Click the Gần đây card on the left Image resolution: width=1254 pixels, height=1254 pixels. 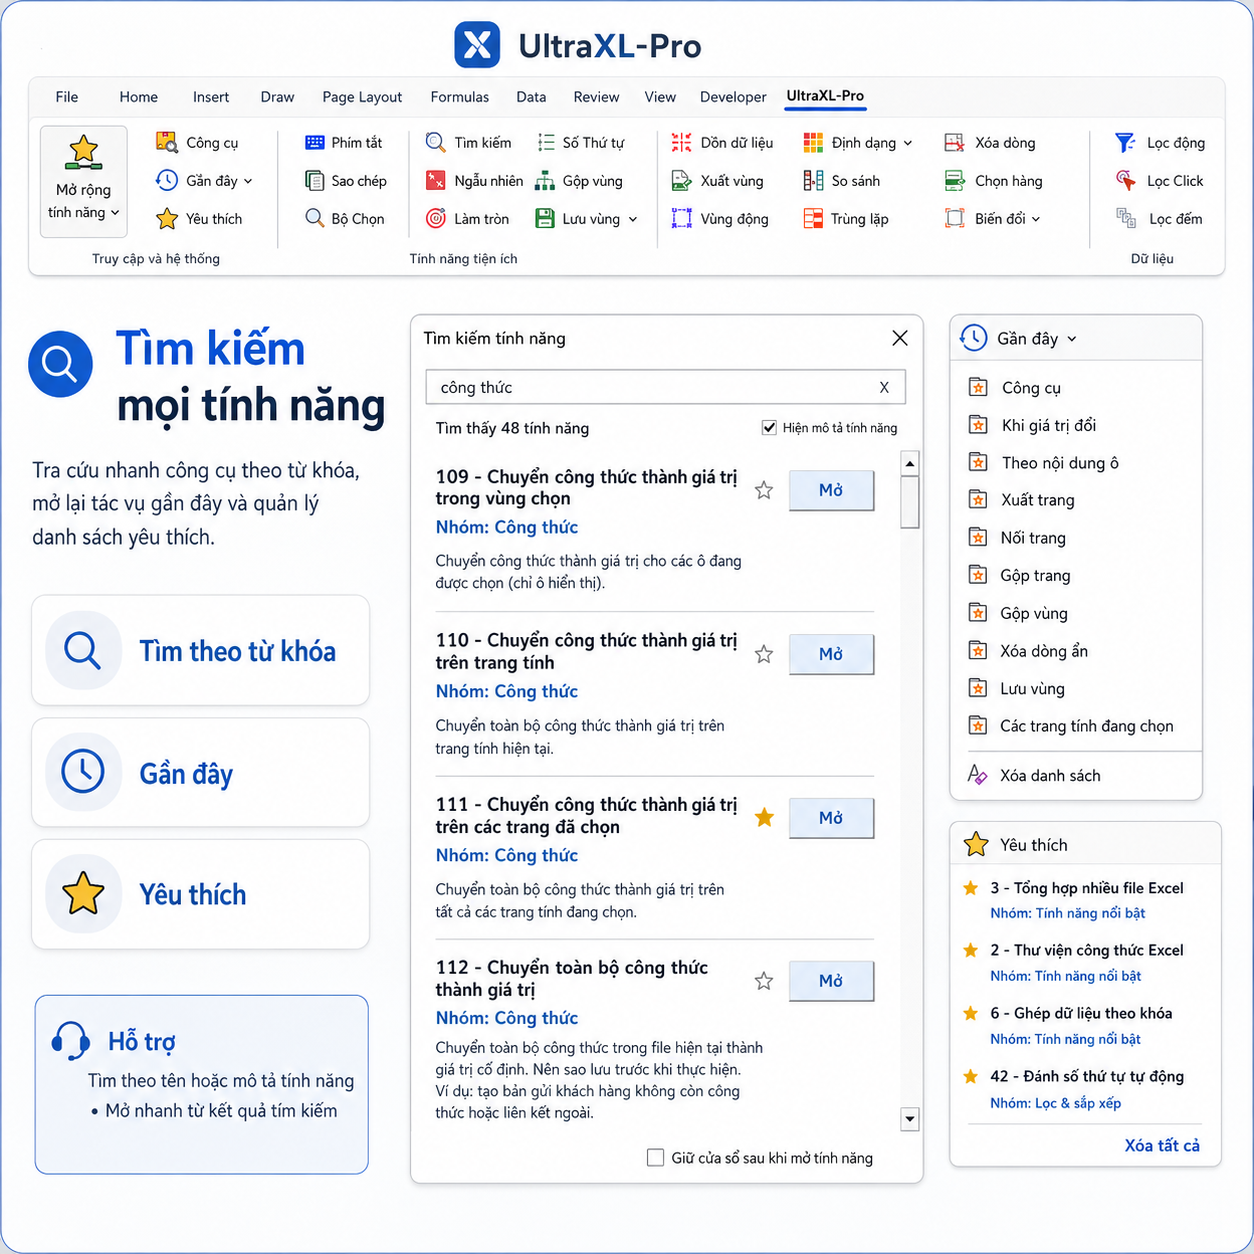[x=201, y=772]
